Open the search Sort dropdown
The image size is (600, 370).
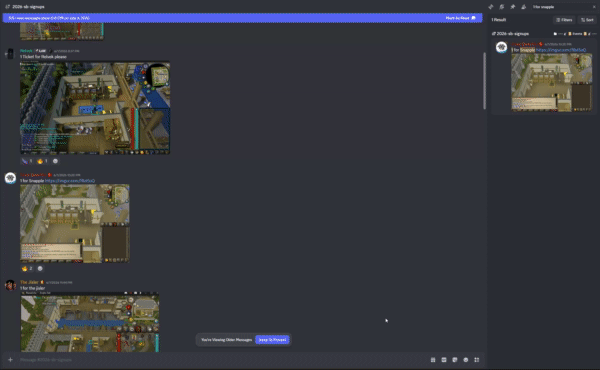pyautogui.click(x=587, y=20)
